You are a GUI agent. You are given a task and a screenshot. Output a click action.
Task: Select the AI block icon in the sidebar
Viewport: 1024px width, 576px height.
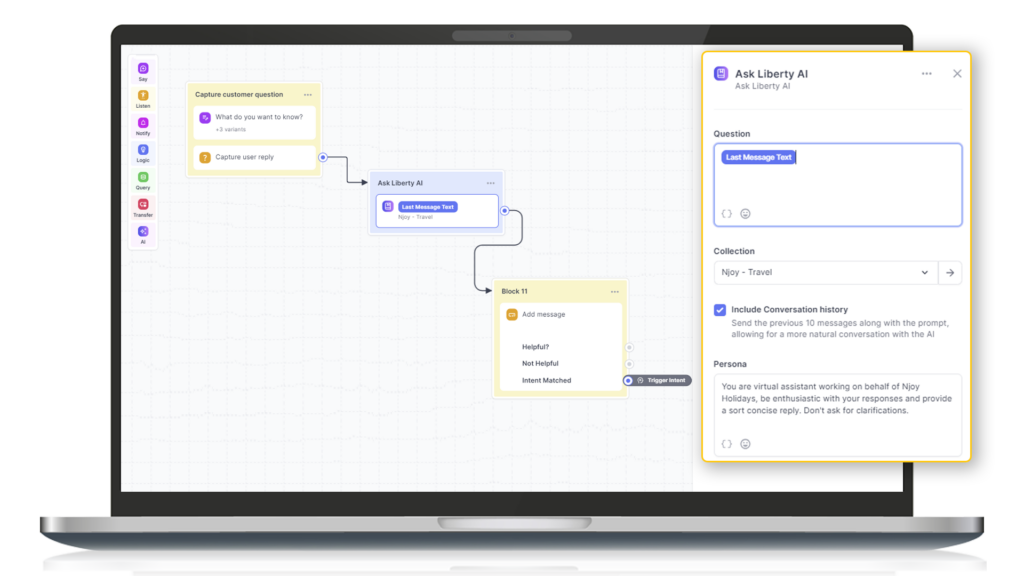tap(143, 233)
